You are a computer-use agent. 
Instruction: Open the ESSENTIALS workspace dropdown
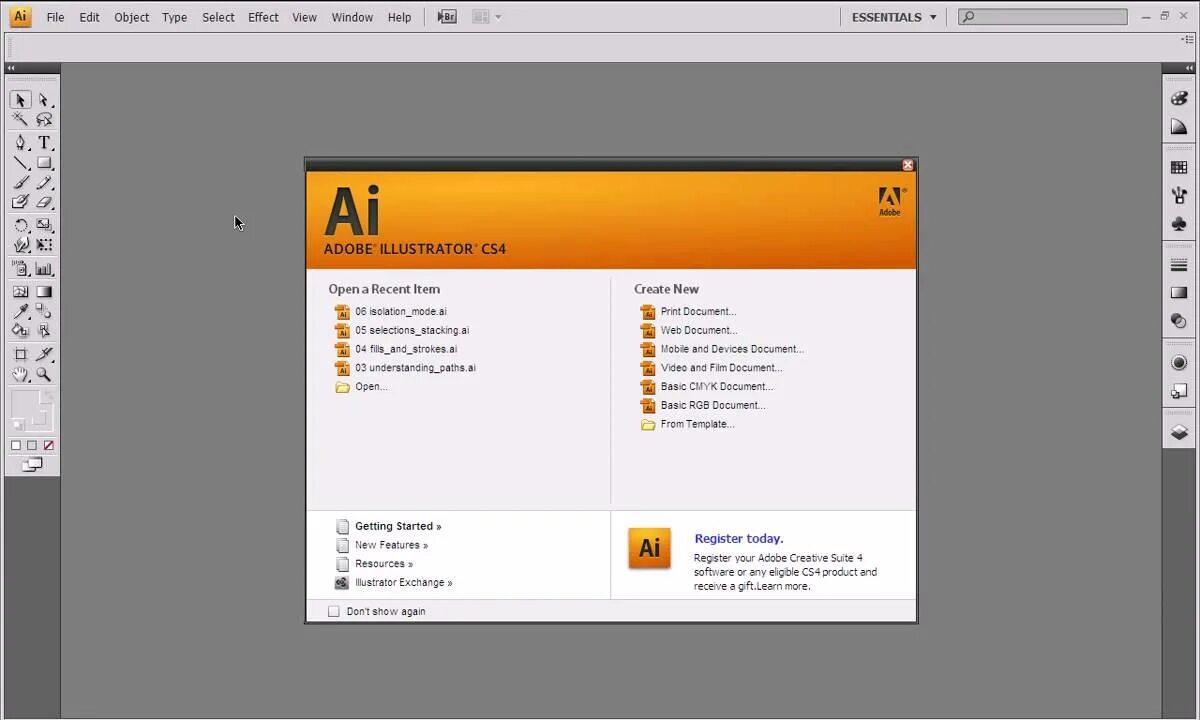894,17
